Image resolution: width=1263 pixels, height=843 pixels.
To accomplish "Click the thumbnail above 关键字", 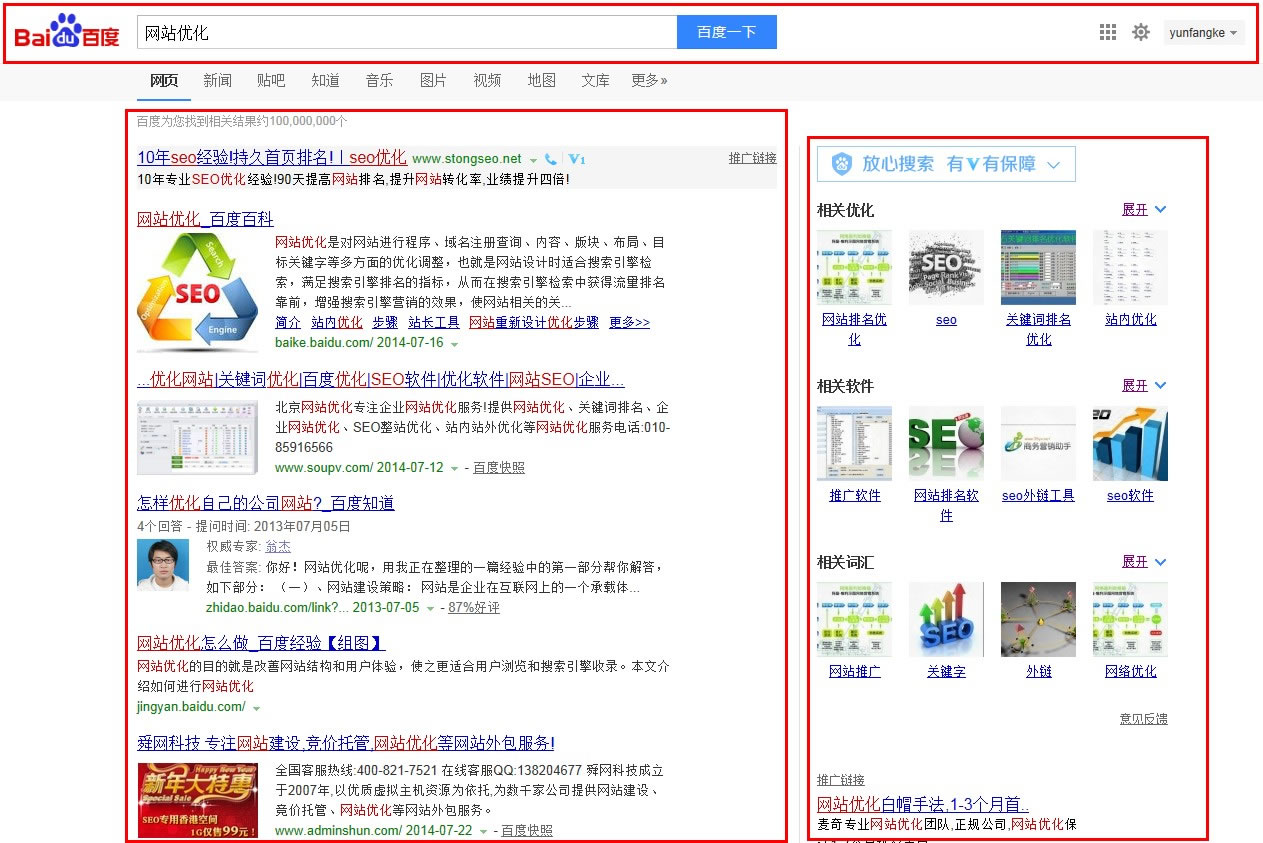I will coord(946,619).
